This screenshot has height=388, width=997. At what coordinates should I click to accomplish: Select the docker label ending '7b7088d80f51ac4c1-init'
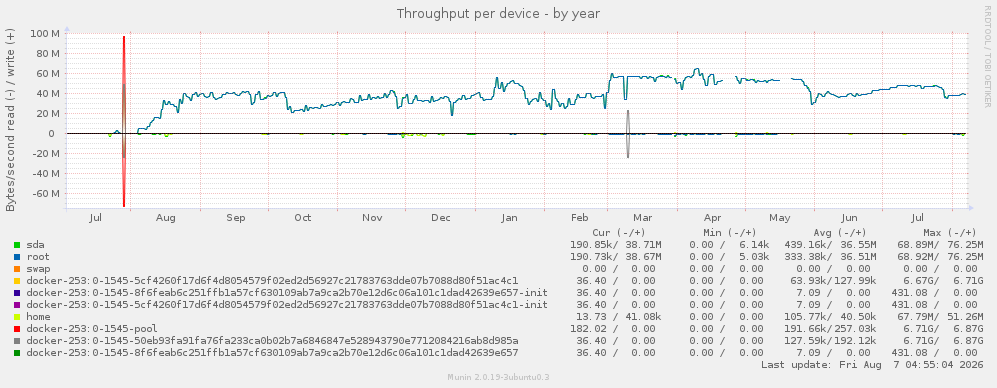click(287, 304)
